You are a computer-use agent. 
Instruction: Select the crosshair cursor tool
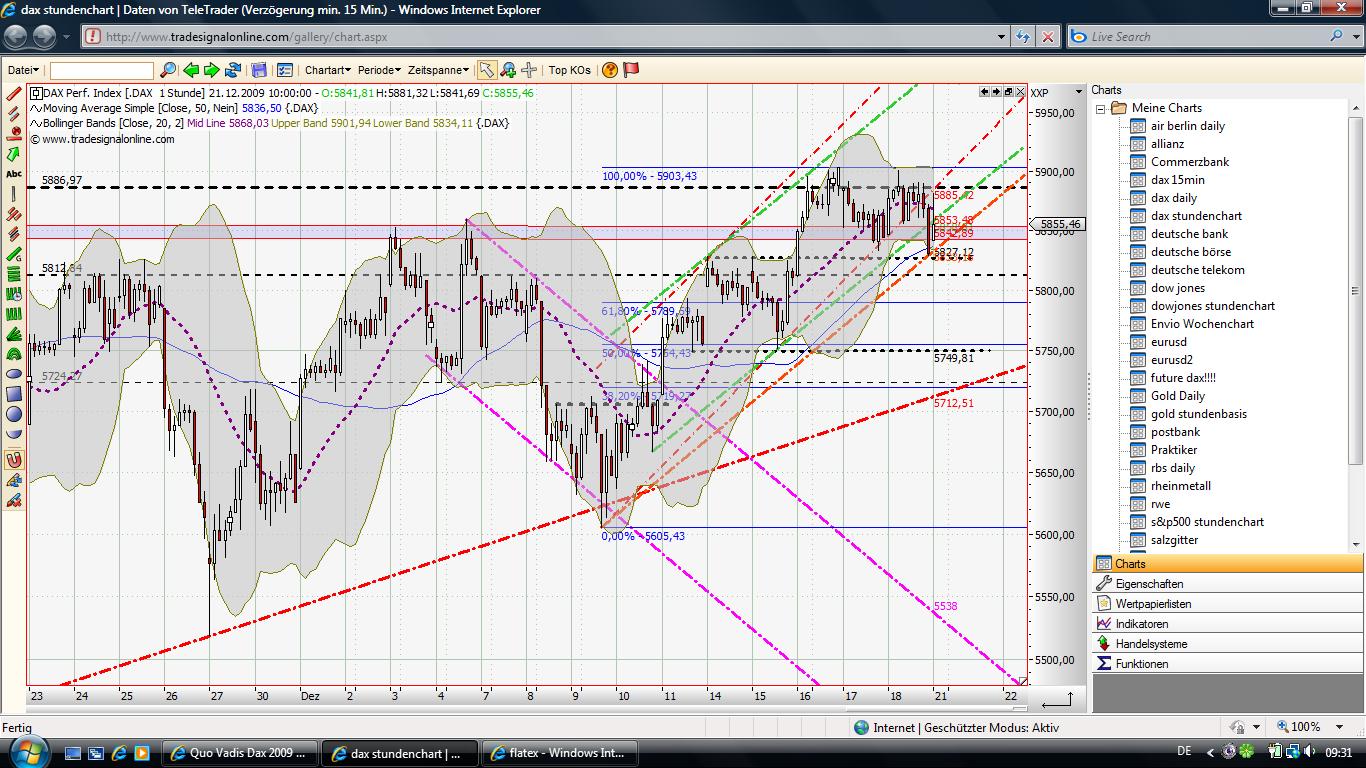[528, 70]
